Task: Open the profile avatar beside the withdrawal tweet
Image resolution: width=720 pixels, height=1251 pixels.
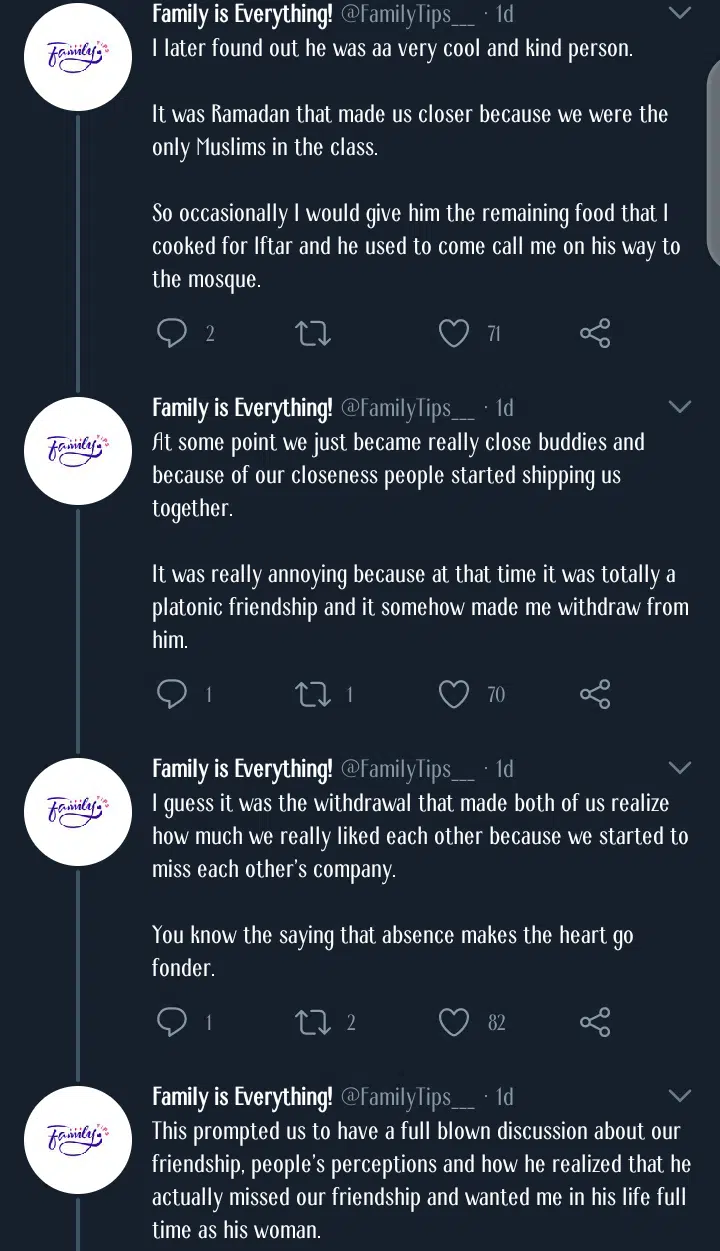Action: coord(78,812)
